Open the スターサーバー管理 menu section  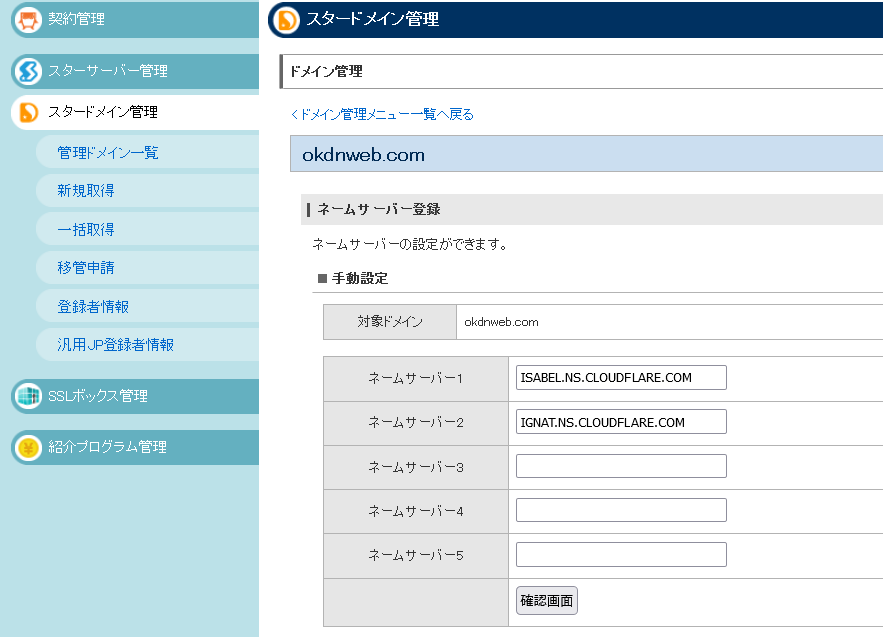107,71
